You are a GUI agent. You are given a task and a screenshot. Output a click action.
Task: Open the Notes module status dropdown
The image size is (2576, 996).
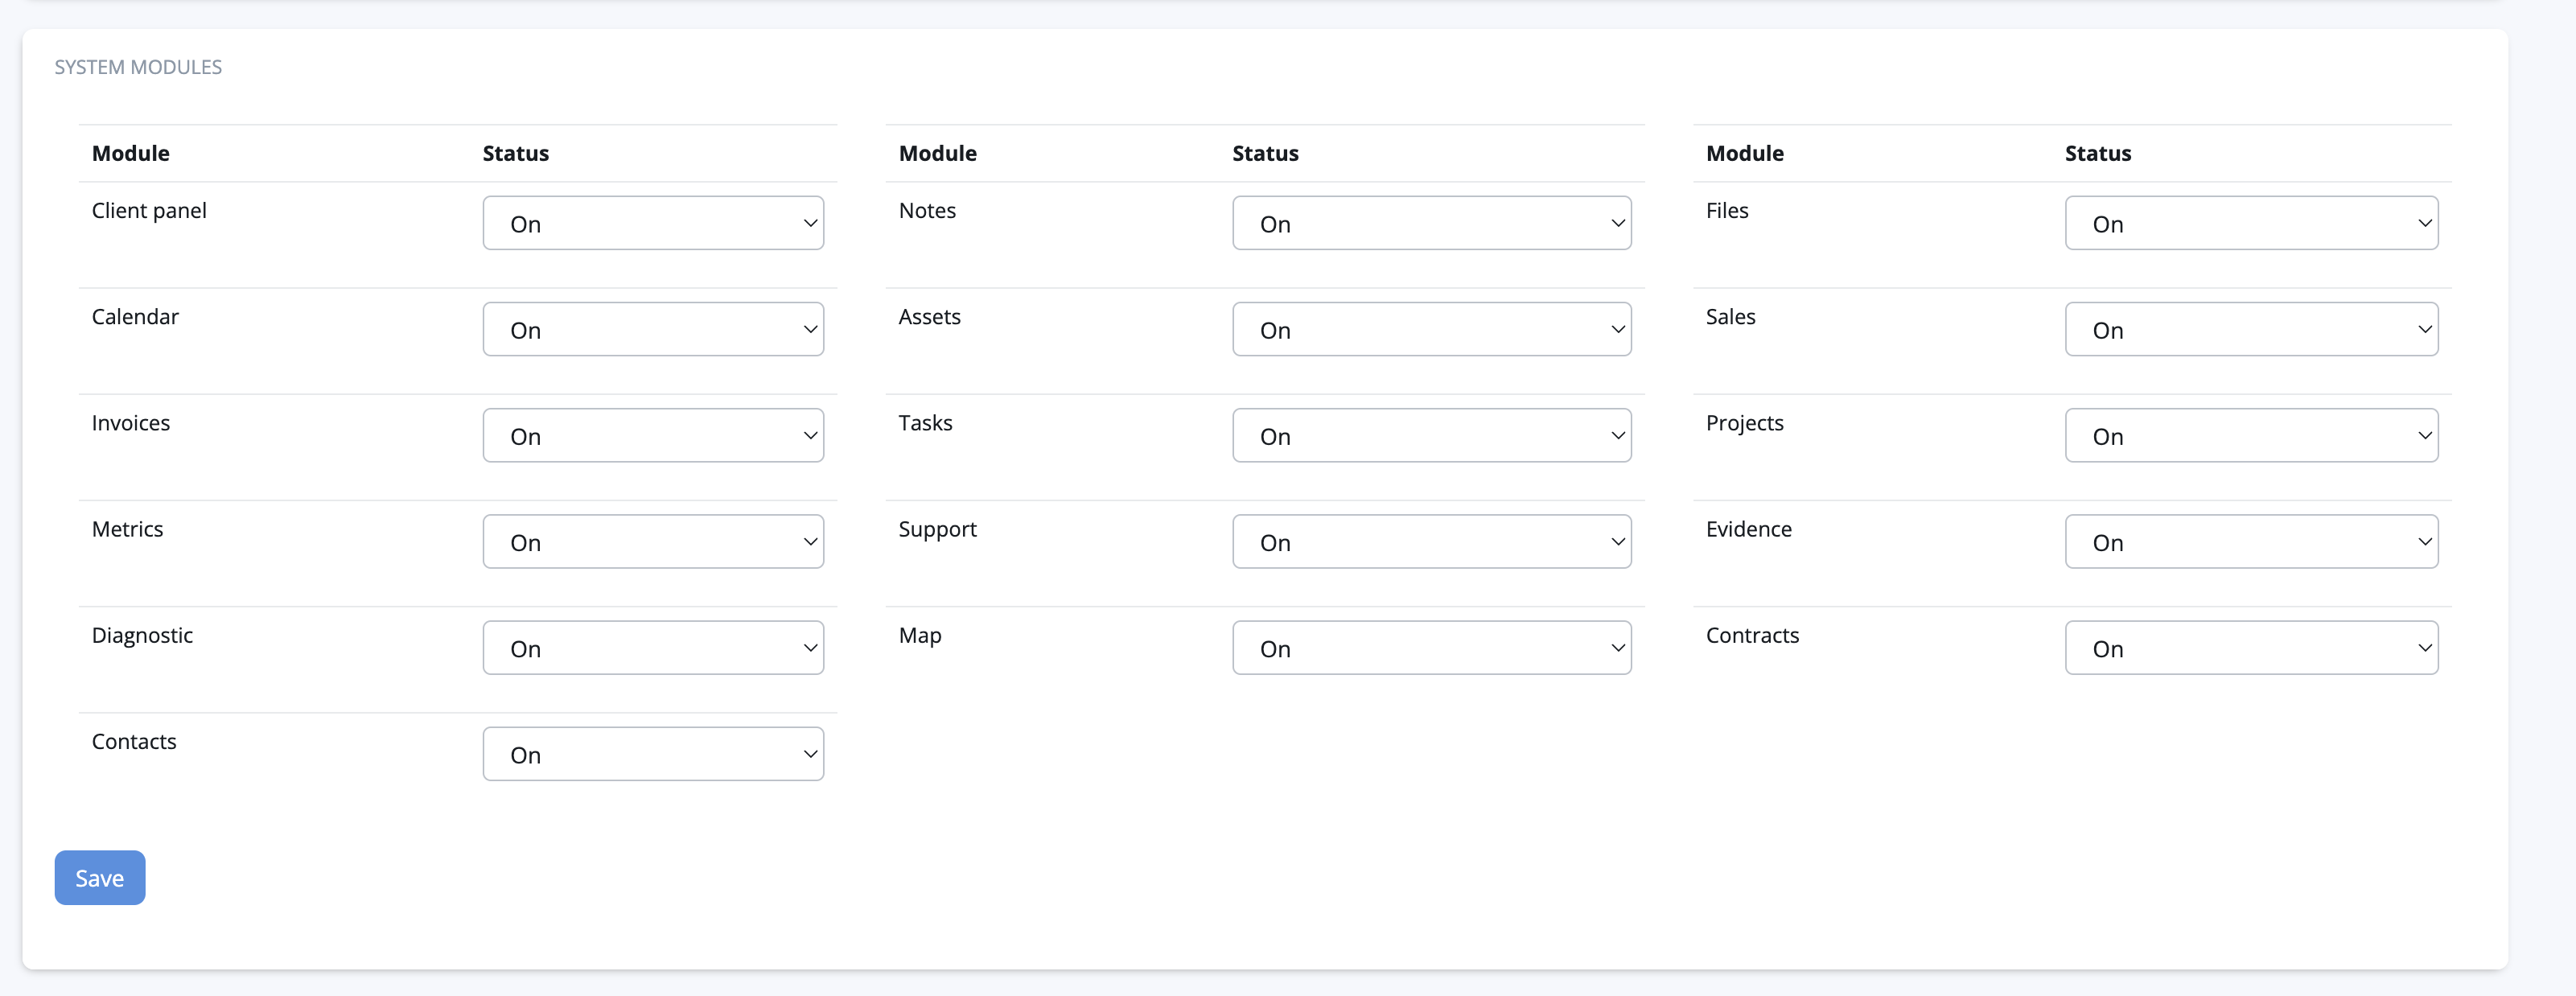[x=1431, y=223]
